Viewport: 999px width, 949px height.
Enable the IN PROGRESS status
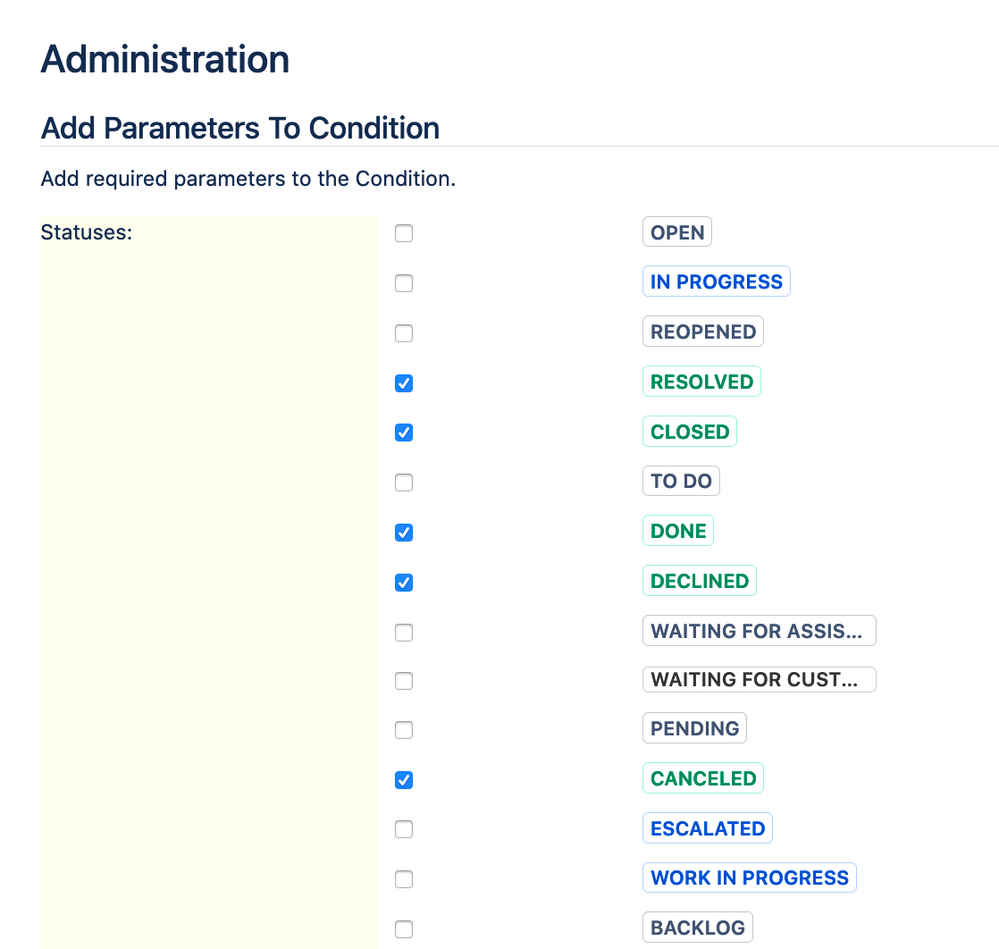tap(404, 283)
